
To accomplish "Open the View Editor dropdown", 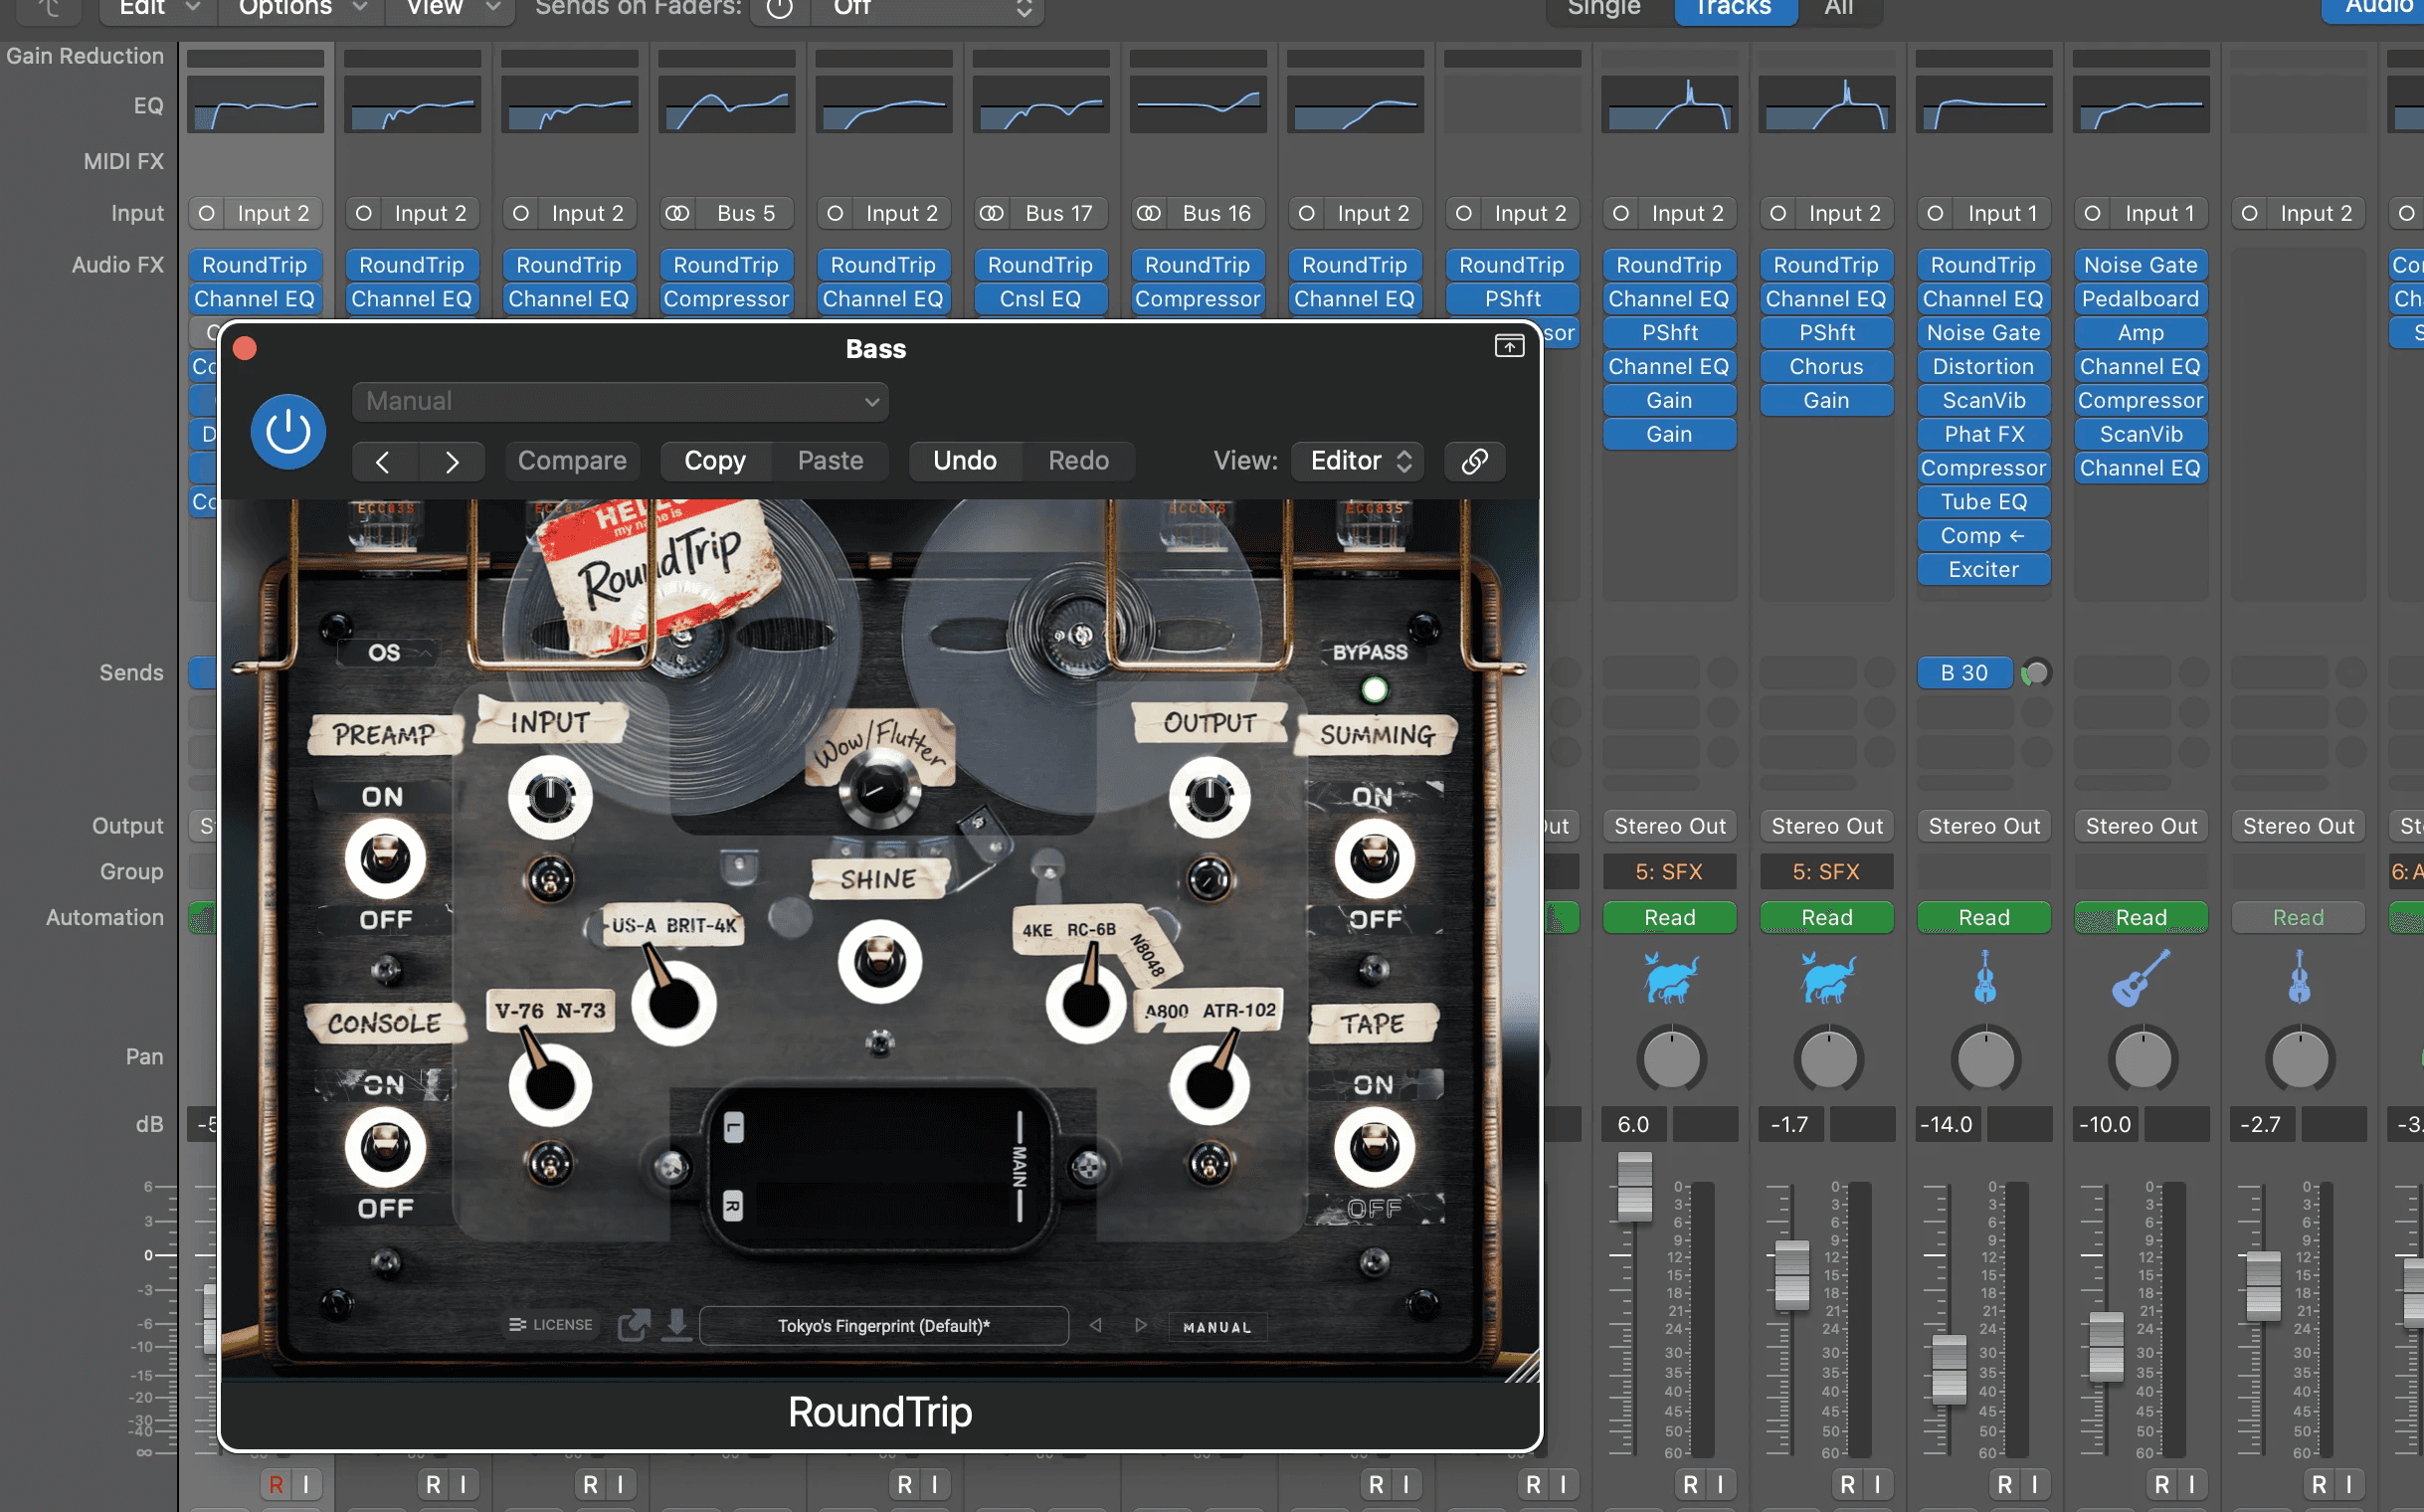I will 1360,461.
